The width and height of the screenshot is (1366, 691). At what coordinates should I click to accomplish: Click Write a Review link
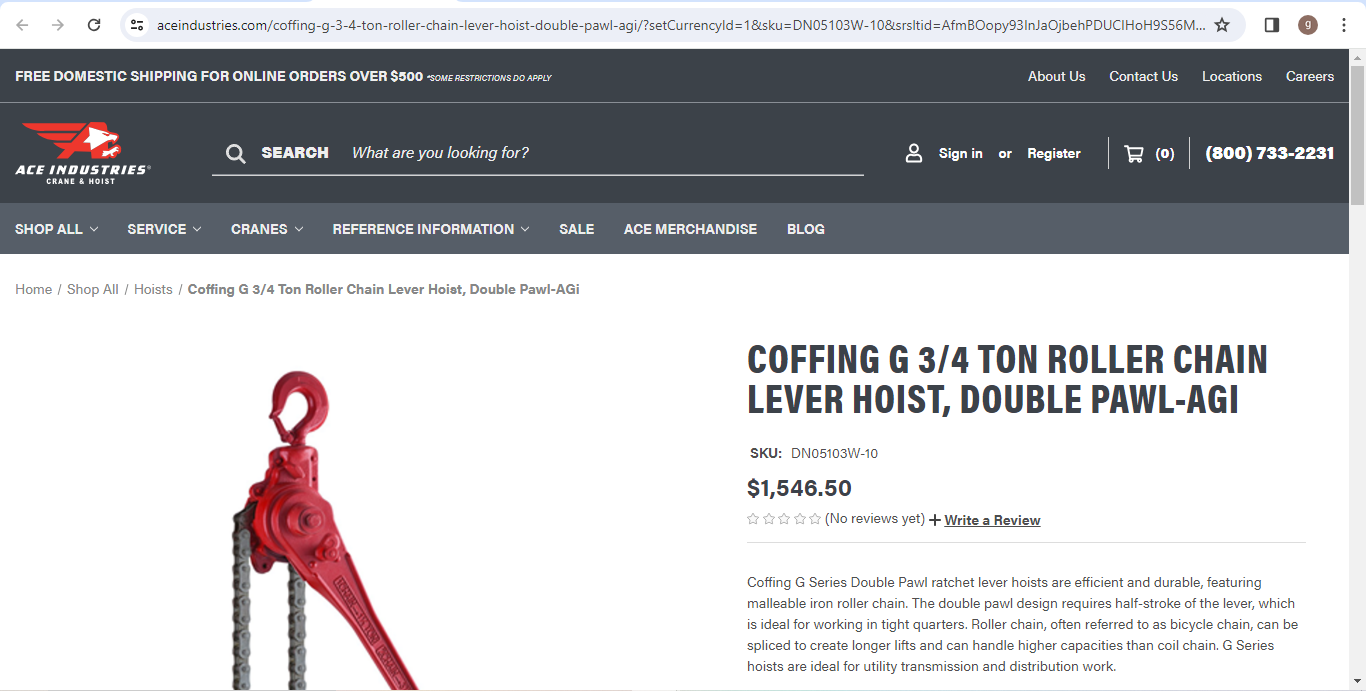[992, 520]
